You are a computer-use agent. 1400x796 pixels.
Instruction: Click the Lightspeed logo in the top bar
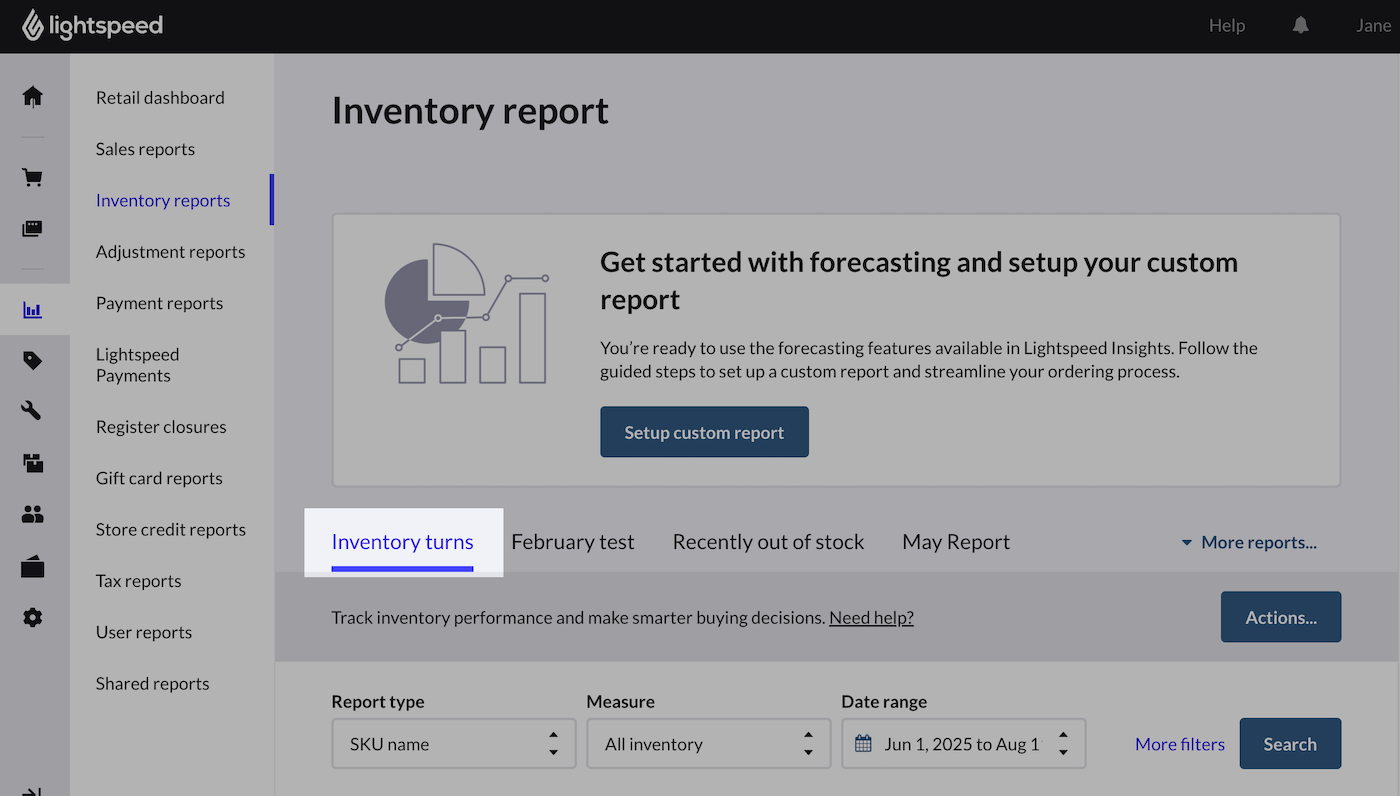tap(92, 25)
